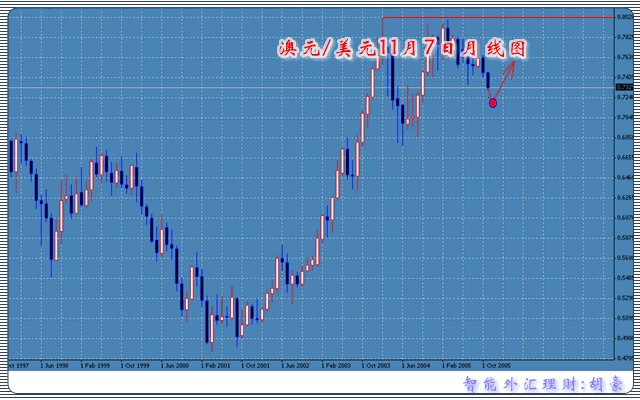The height and width of the screenshot is (400, 640).
Task: Click the '1 Feb 2003' date axis label
Action: 336,366
